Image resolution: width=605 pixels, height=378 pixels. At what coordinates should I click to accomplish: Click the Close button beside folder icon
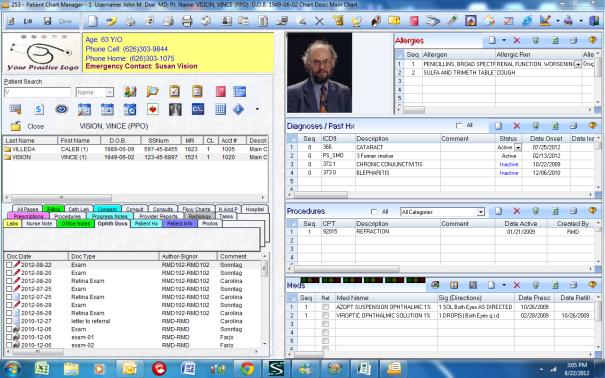pos(35,127)
